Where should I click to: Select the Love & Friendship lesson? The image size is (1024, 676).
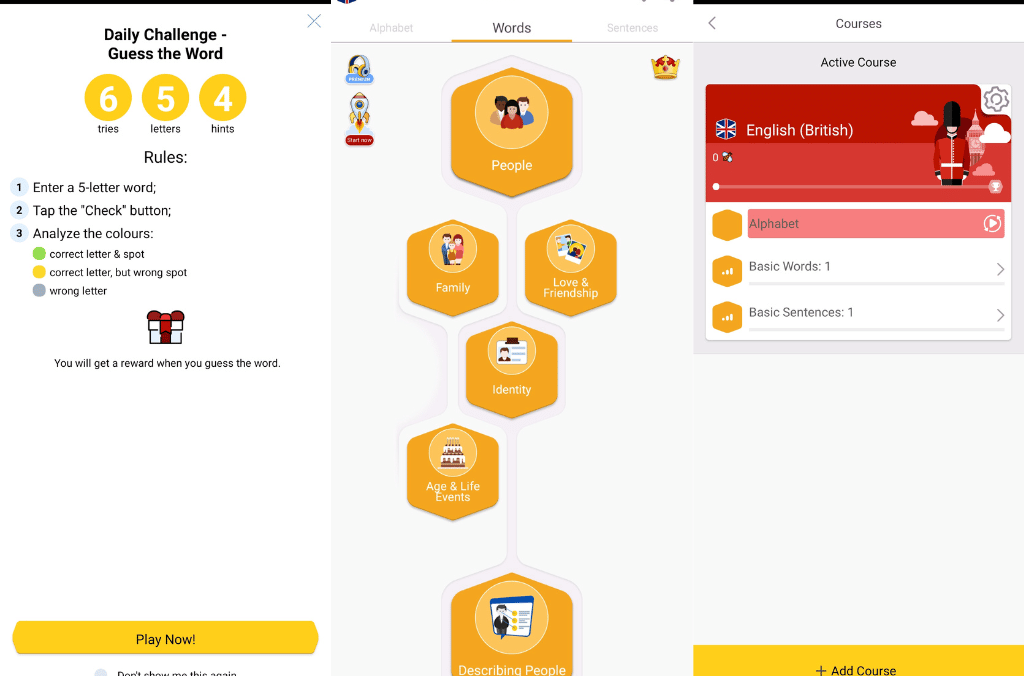coord(571,268)
